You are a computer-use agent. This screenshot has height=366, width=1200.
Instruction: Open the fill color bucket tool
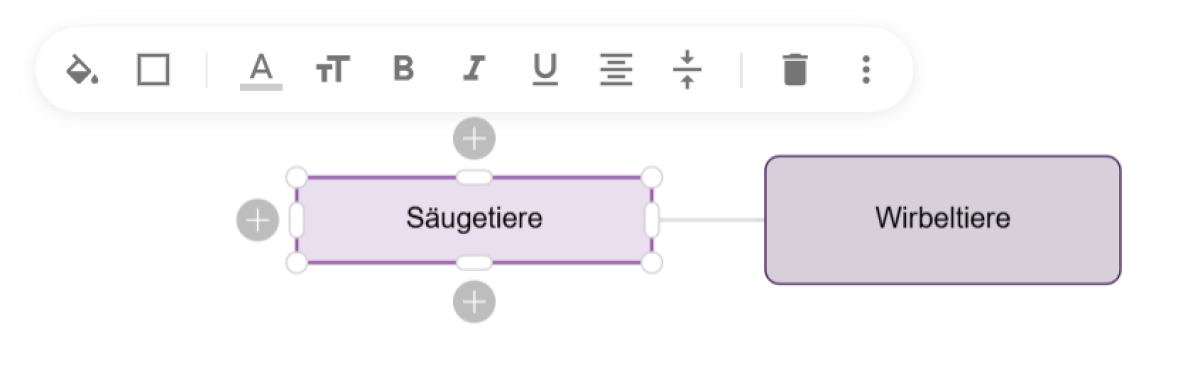(82, 70)
